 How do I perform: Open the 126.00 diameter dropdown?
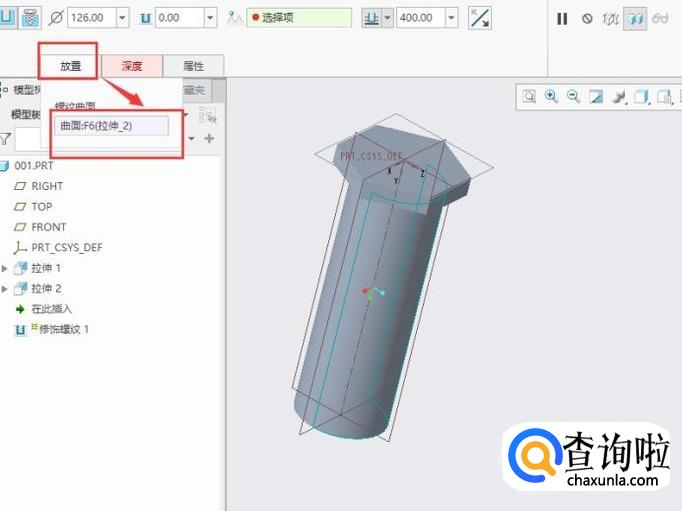click(123, 18)
